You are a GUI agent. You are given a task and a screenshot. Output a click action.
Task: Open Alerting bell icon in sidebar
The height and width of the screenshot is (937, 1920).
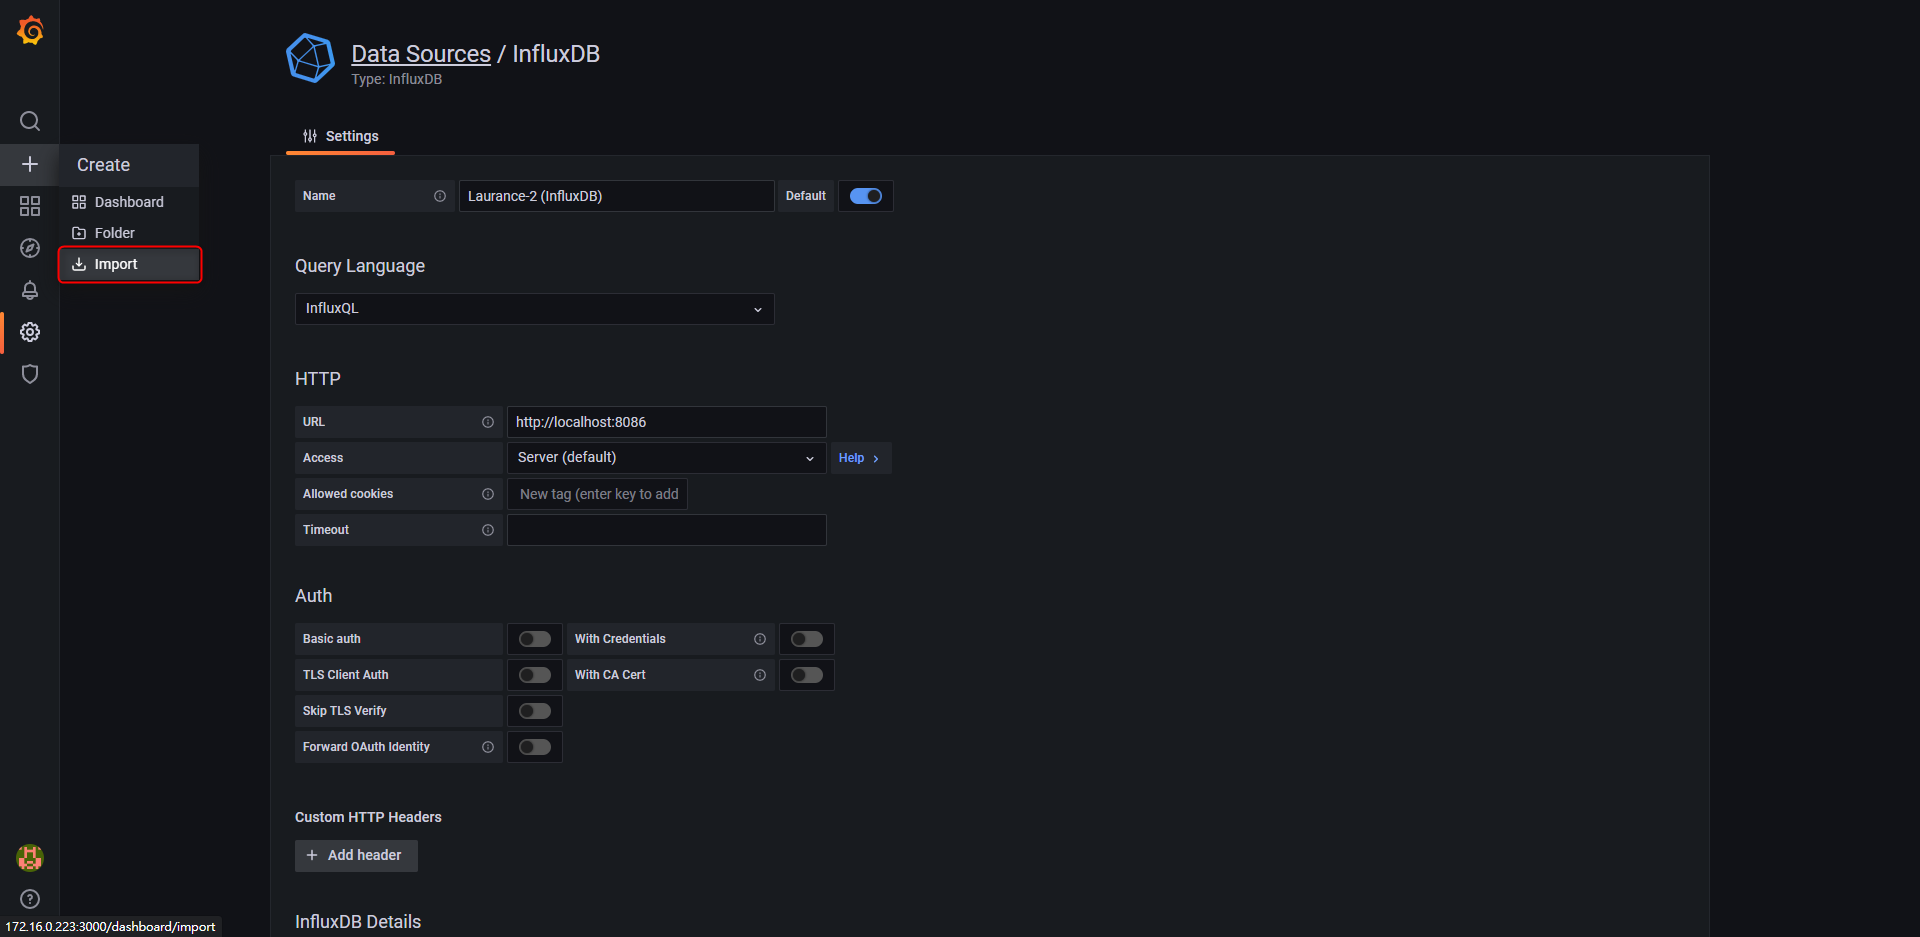(x=30, y=290)
